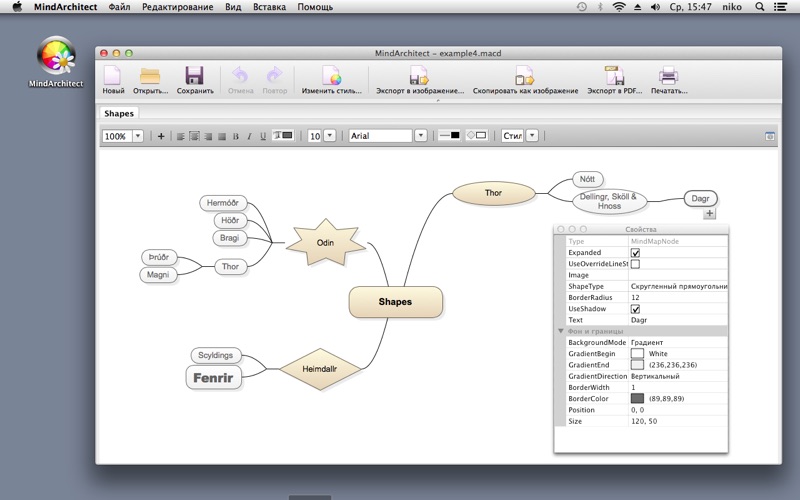The height and width of the screenshot is (500, 800).
Task: Select the Scyldings node
Action: pos(215,355)
